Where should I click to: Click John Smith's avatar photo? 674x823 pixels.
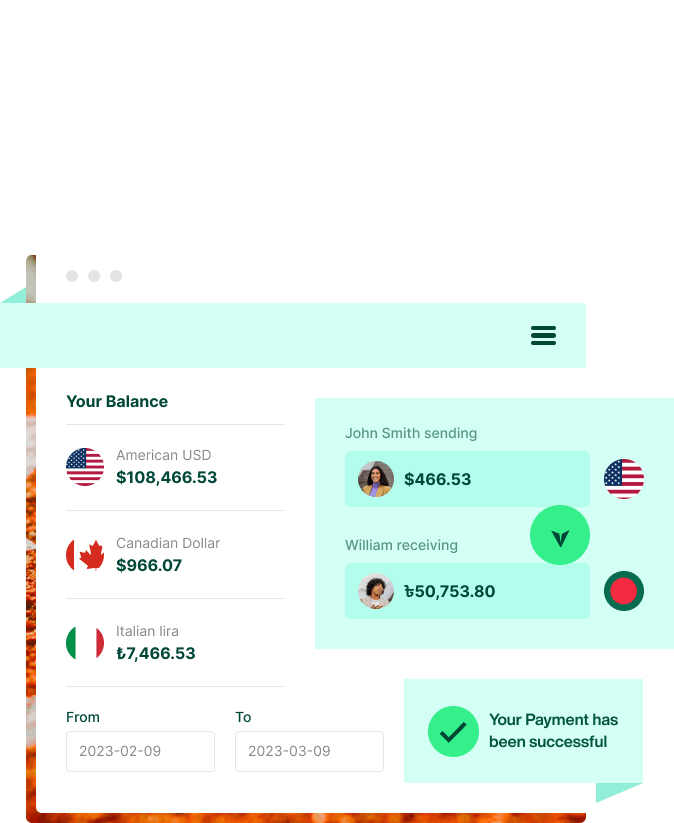tap(376, 479)
